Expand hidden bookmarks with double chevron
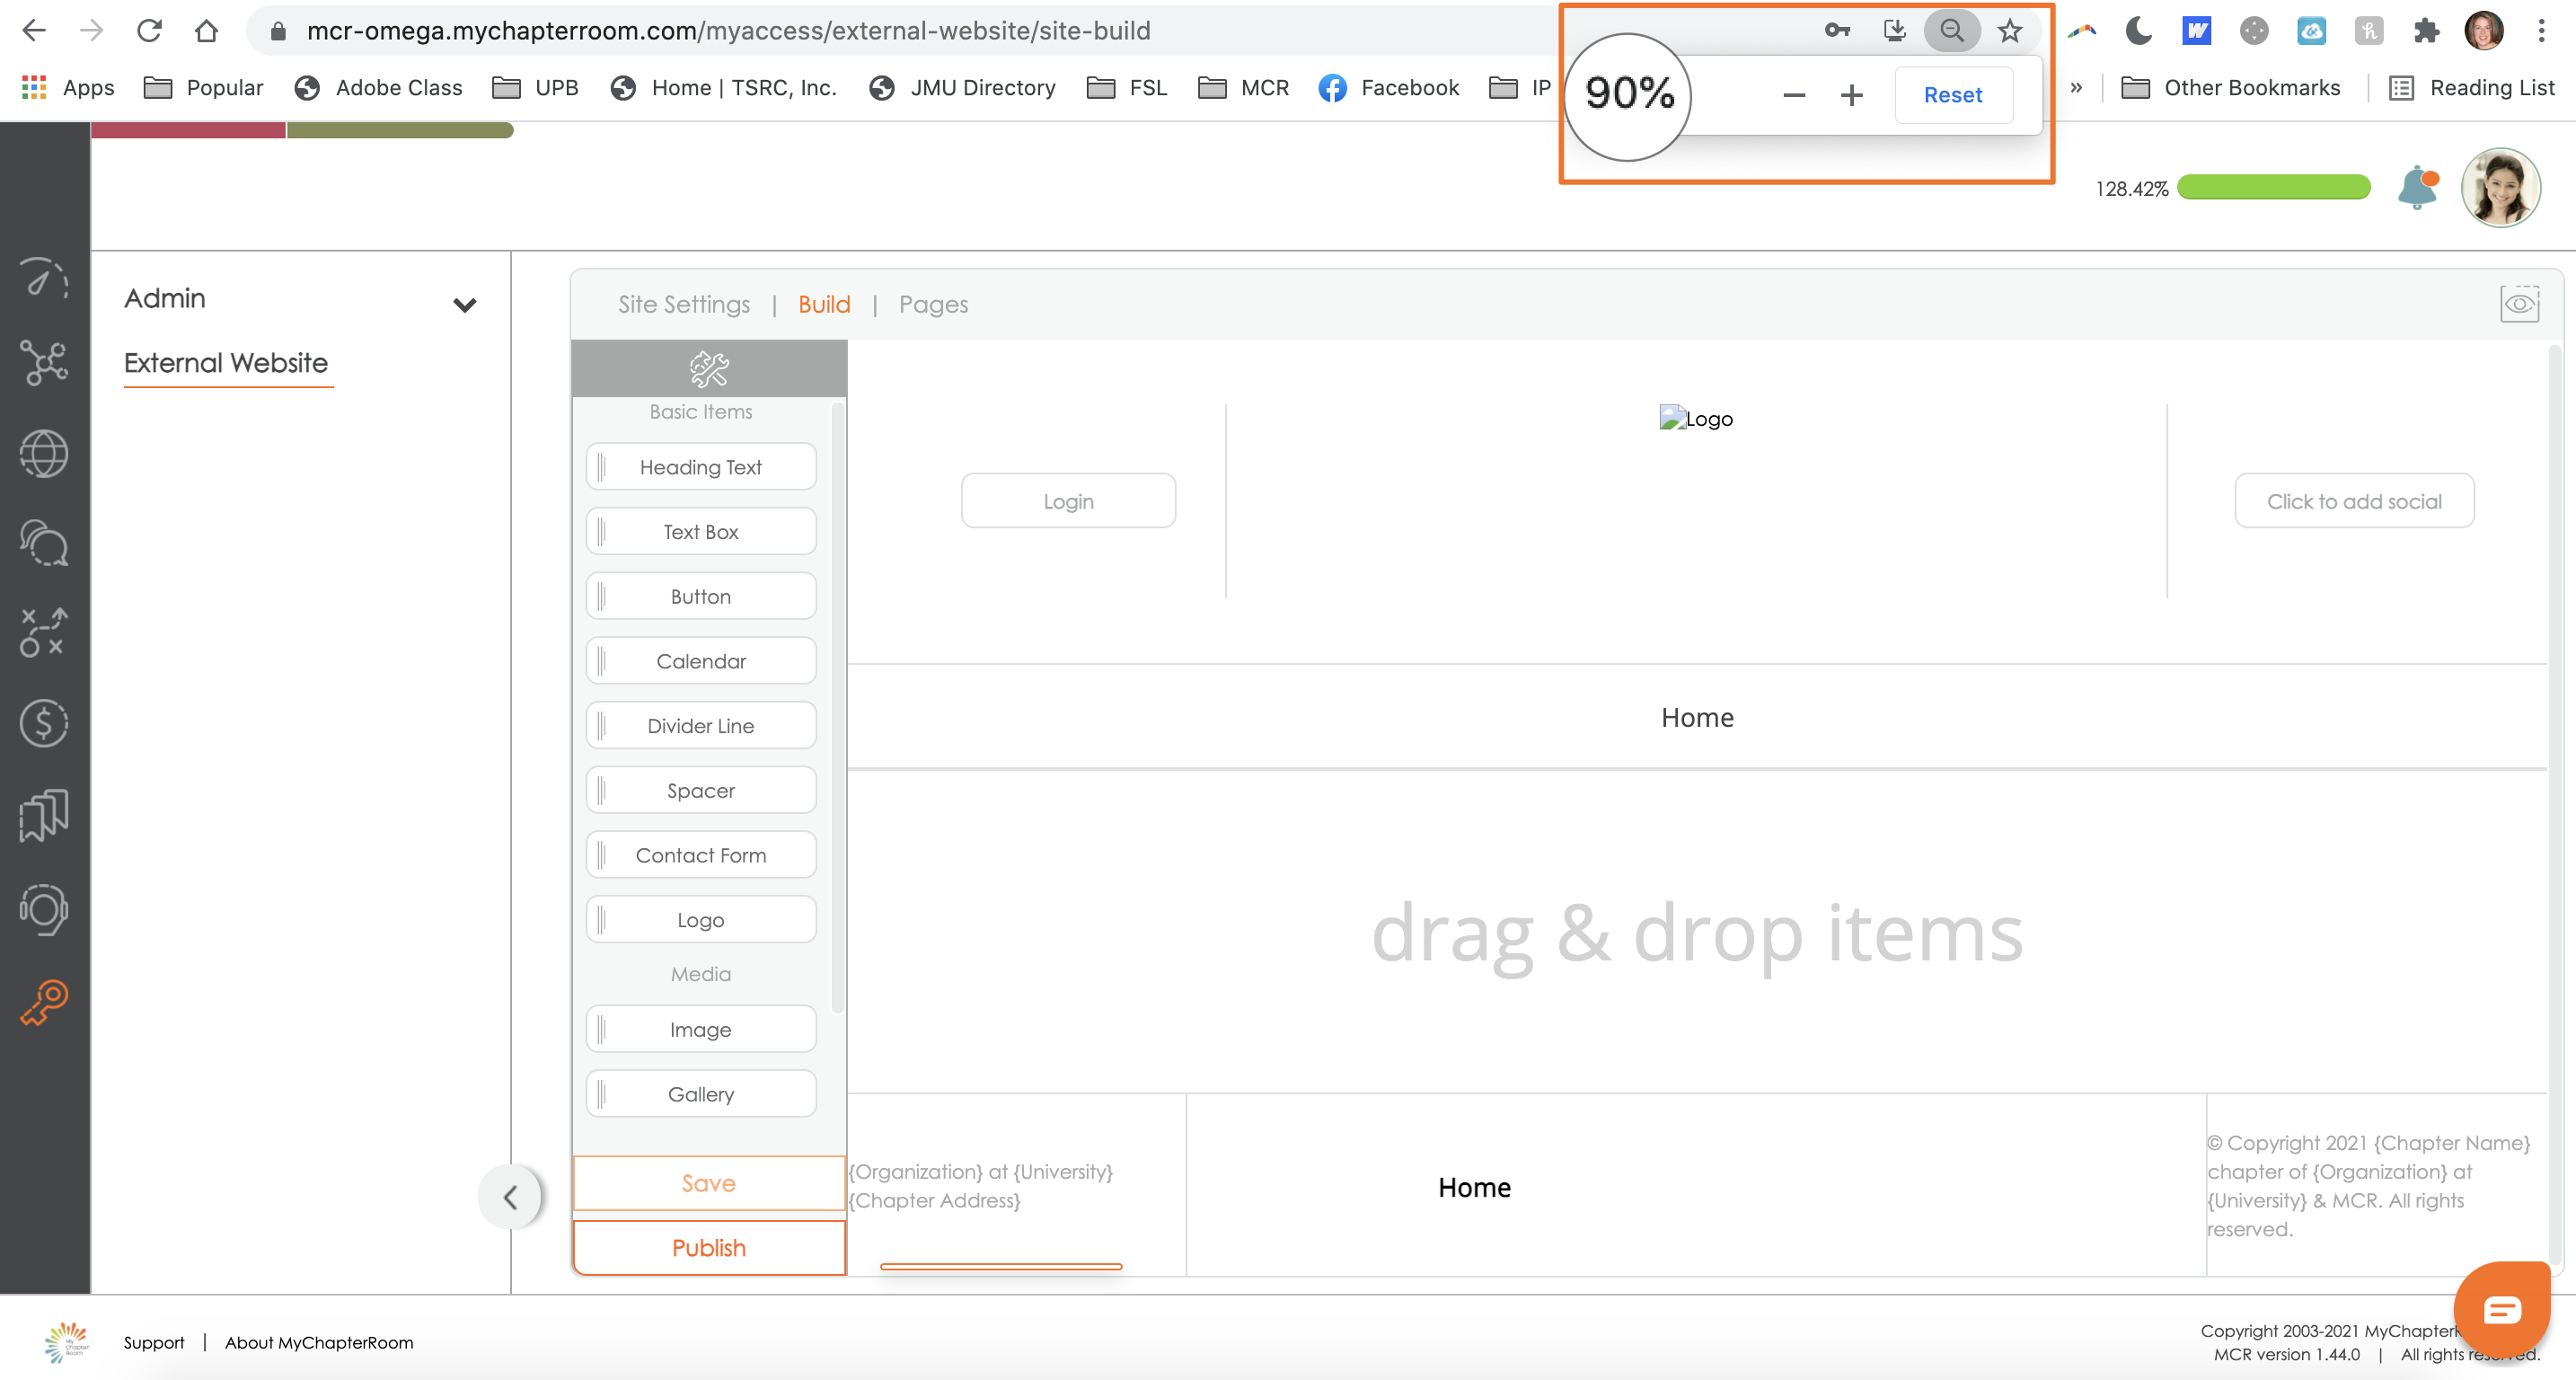2576x1380 pixels. [2076, 88]
